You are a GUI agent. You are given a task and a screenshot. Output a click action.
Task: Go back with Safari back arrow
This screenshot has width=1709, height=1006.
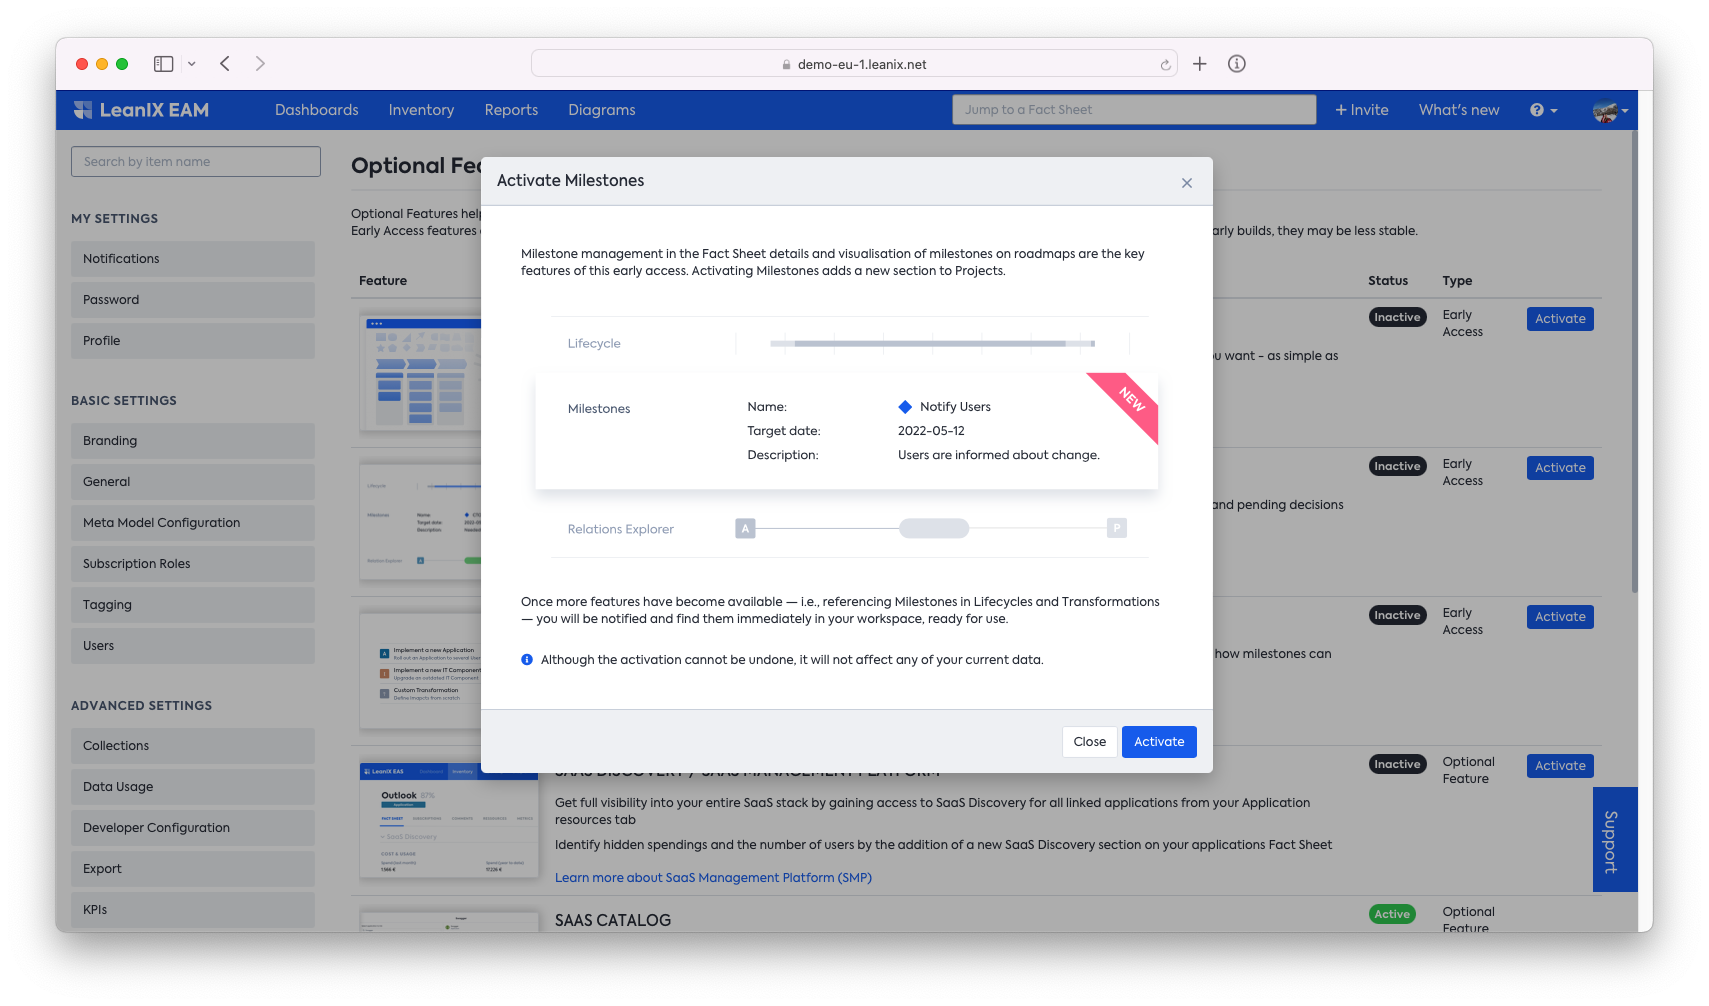(225, 64)
